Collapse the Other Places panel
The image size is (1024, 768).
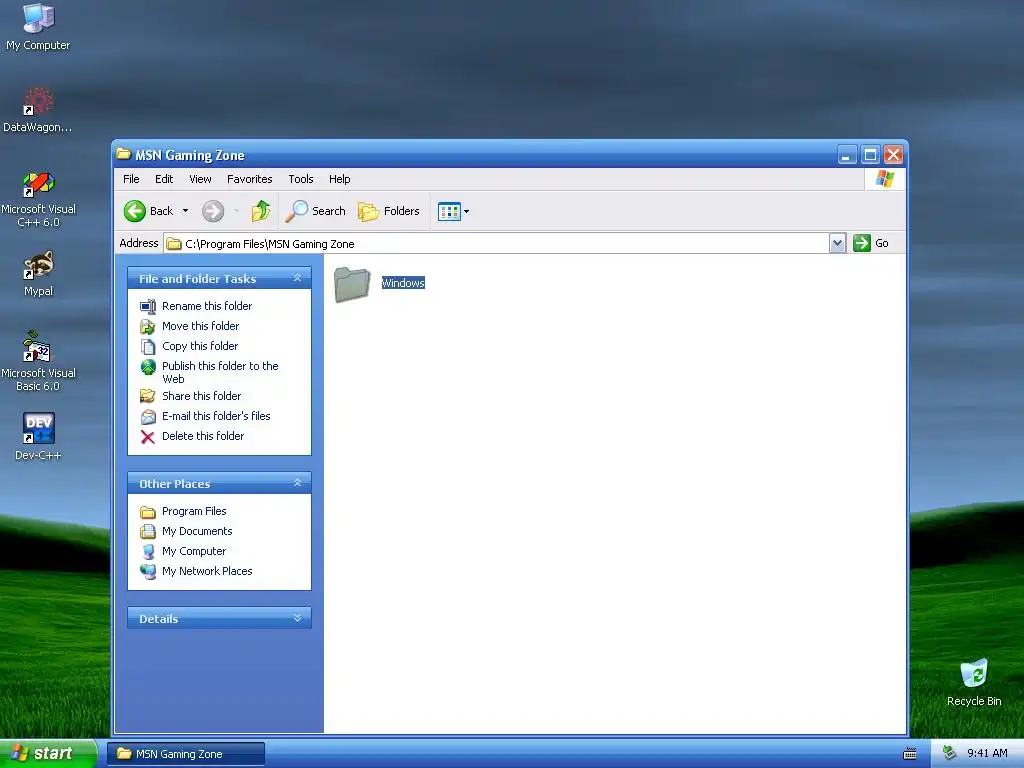[297, 483]
